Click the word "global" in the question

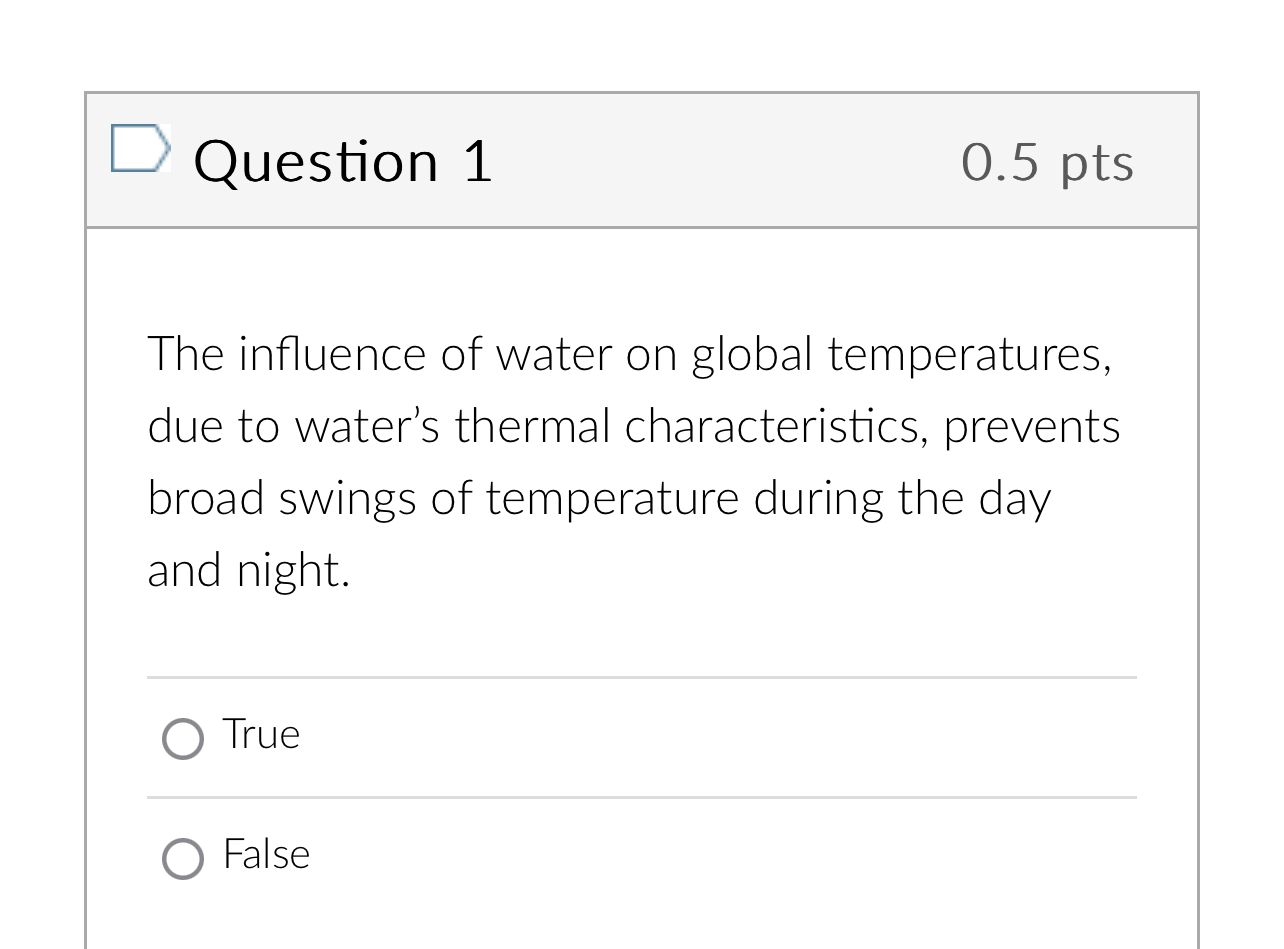click(751, 355)
